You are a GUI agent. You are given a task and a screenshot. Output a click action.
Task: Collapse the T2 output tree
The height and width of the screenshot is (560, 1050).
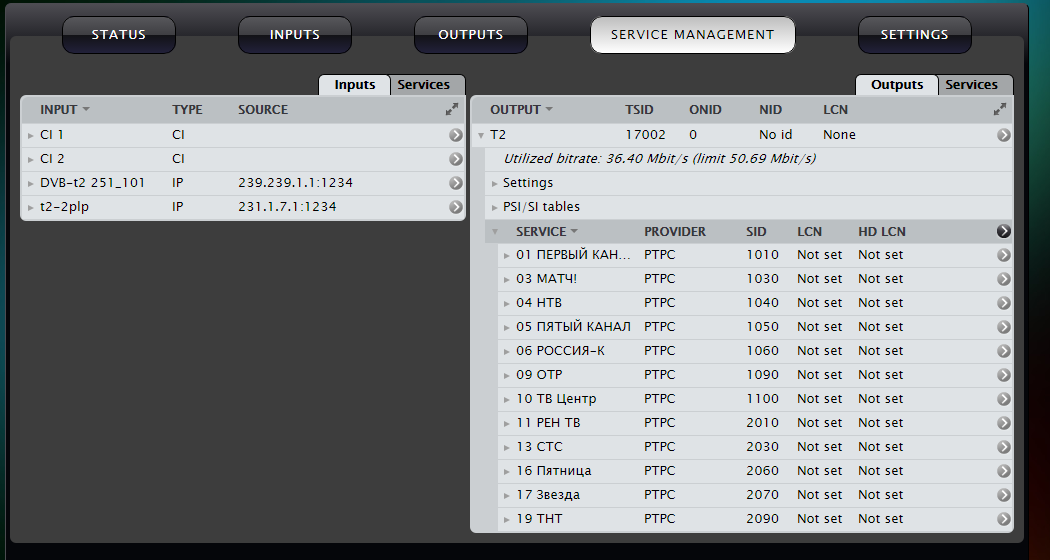pos(481,135)
